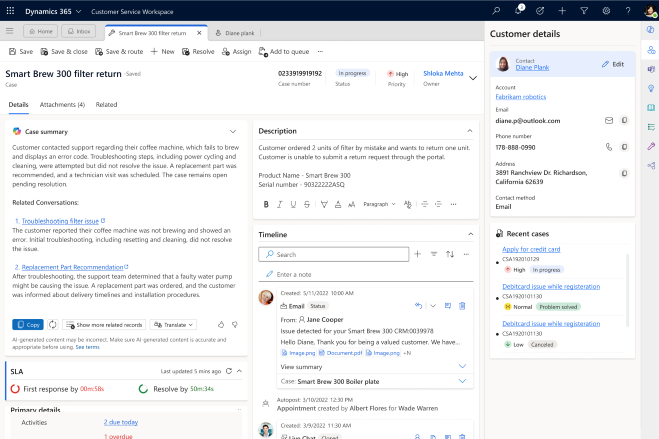Give thumbs up on case summary
The height and width of the screenshot is (439, 659).
[x=221, y=324]
